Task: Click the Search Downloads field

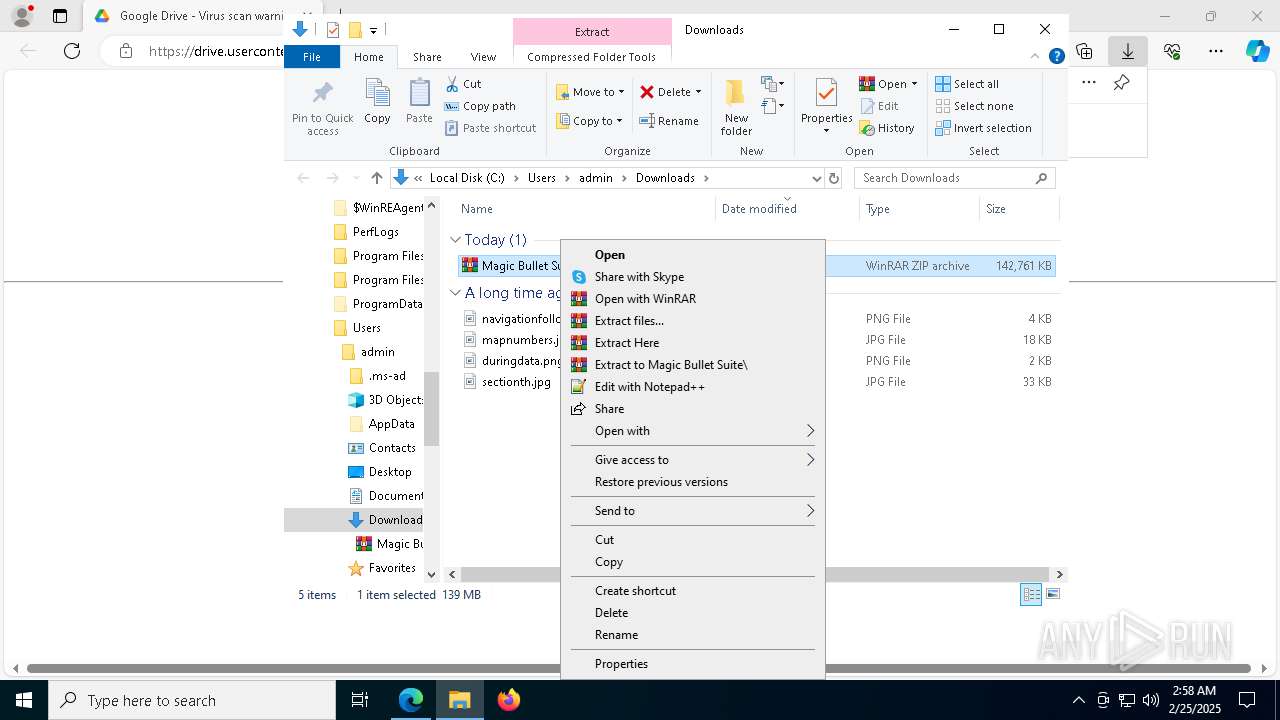Action: [x=955, y=178]
